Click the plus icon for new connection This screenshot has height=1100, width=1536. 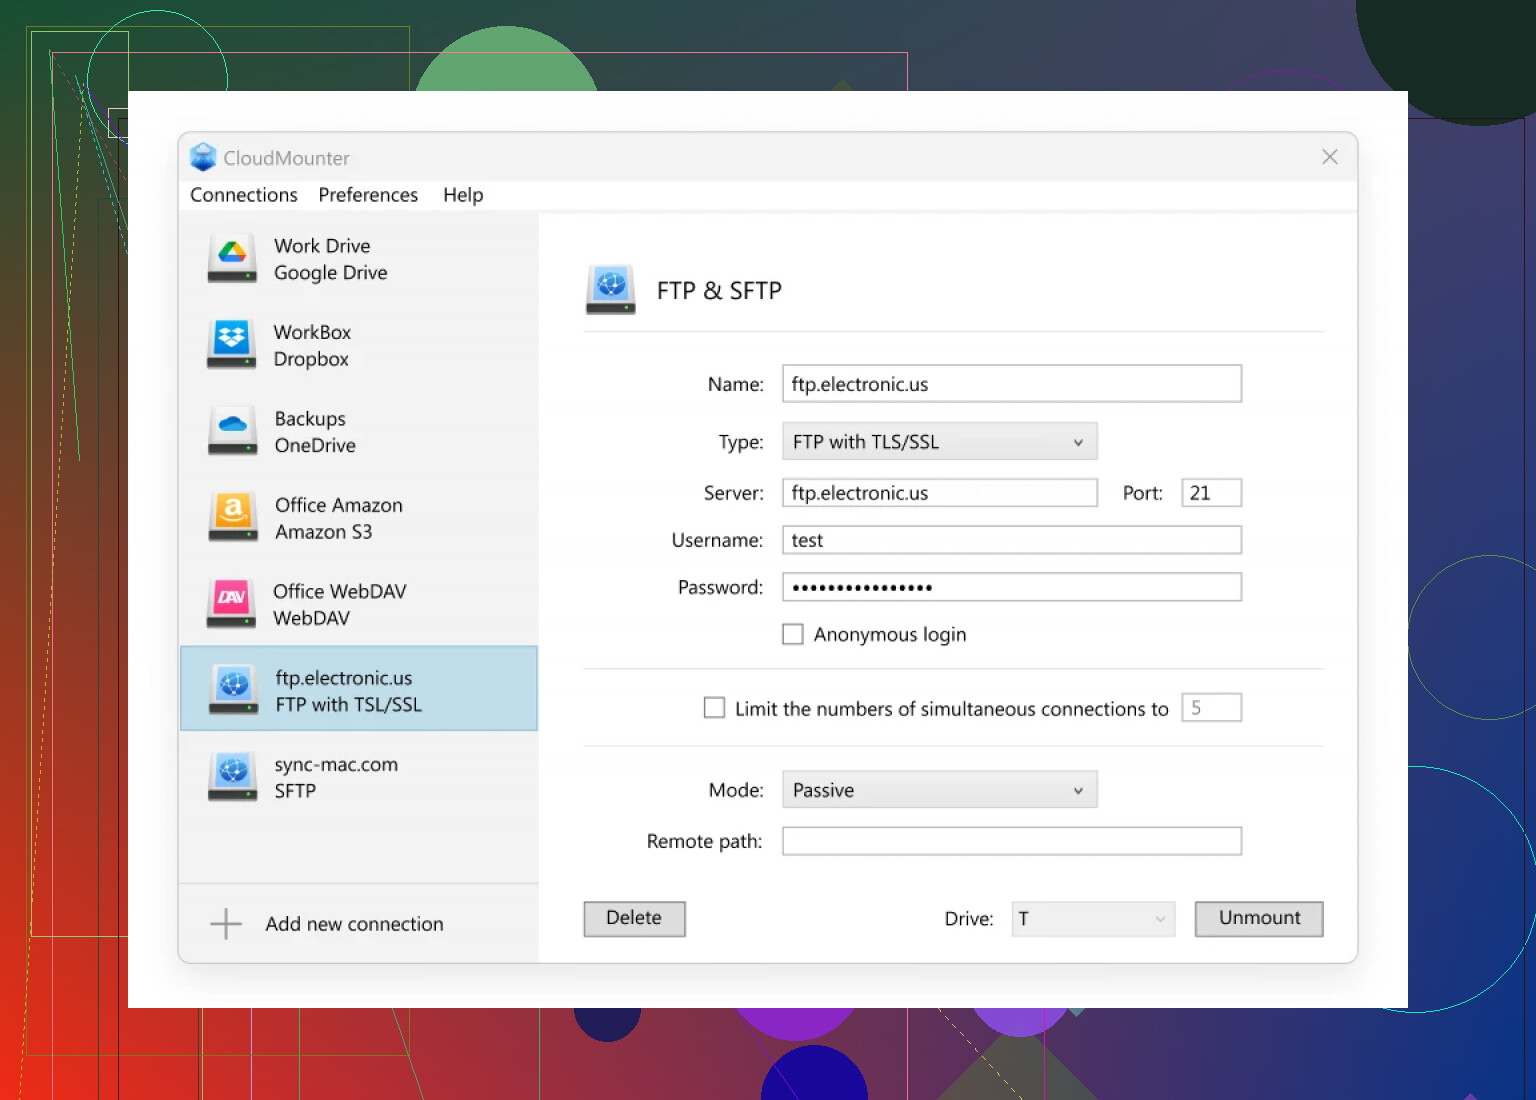pos(226,924)
